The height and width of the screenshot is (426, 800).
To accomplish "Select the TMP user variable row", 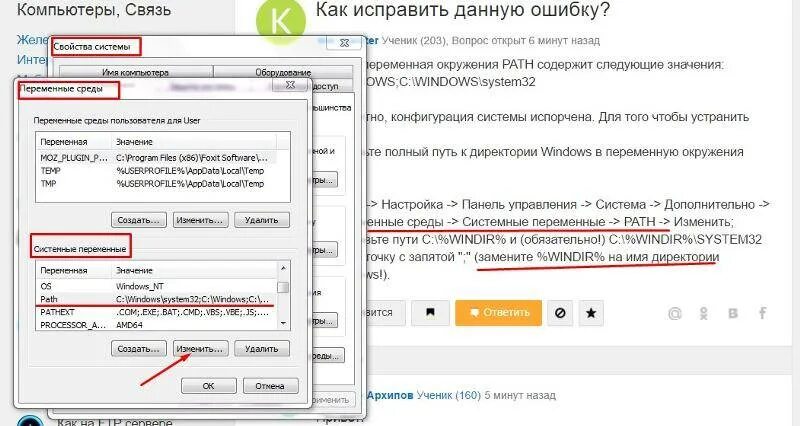I will point(157,183).
